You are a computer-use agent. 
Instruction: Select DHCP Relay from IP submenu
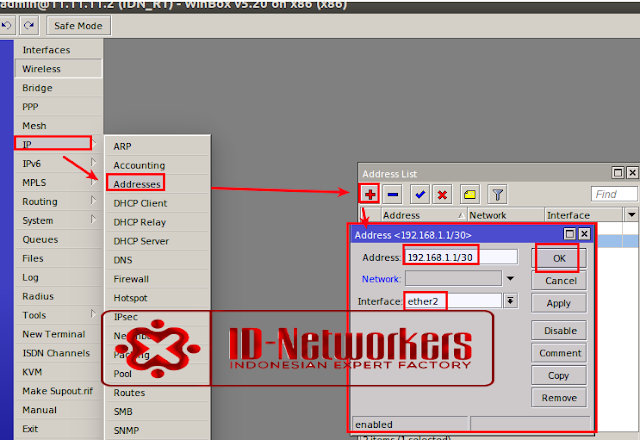click(x=158, y=222)
